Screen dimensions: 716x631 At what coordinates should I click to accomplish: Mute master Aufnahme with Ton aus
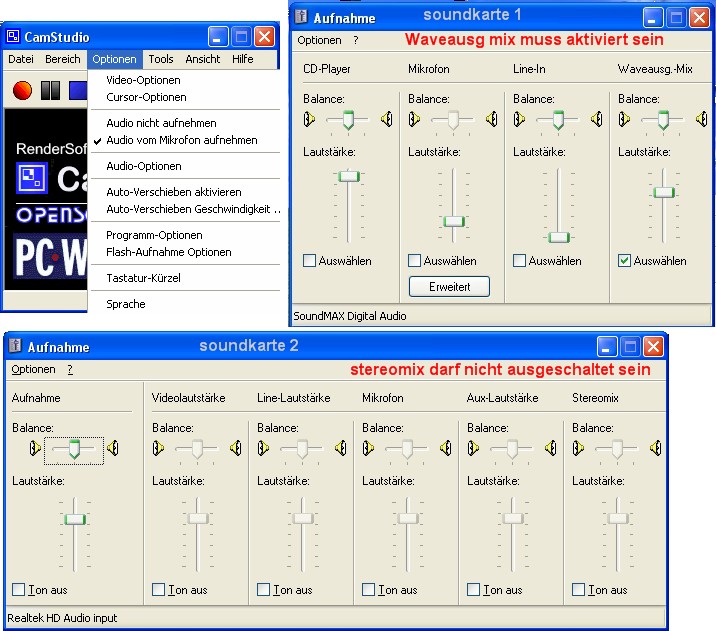(19, 589)
